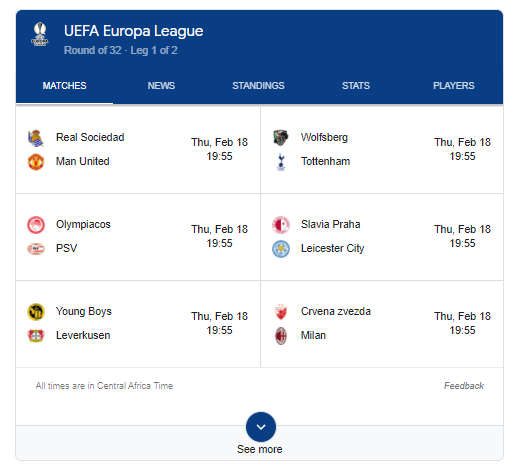Click the Young Boys club crest
Viewport: 513px width, 465px height.
pos(36,312)
